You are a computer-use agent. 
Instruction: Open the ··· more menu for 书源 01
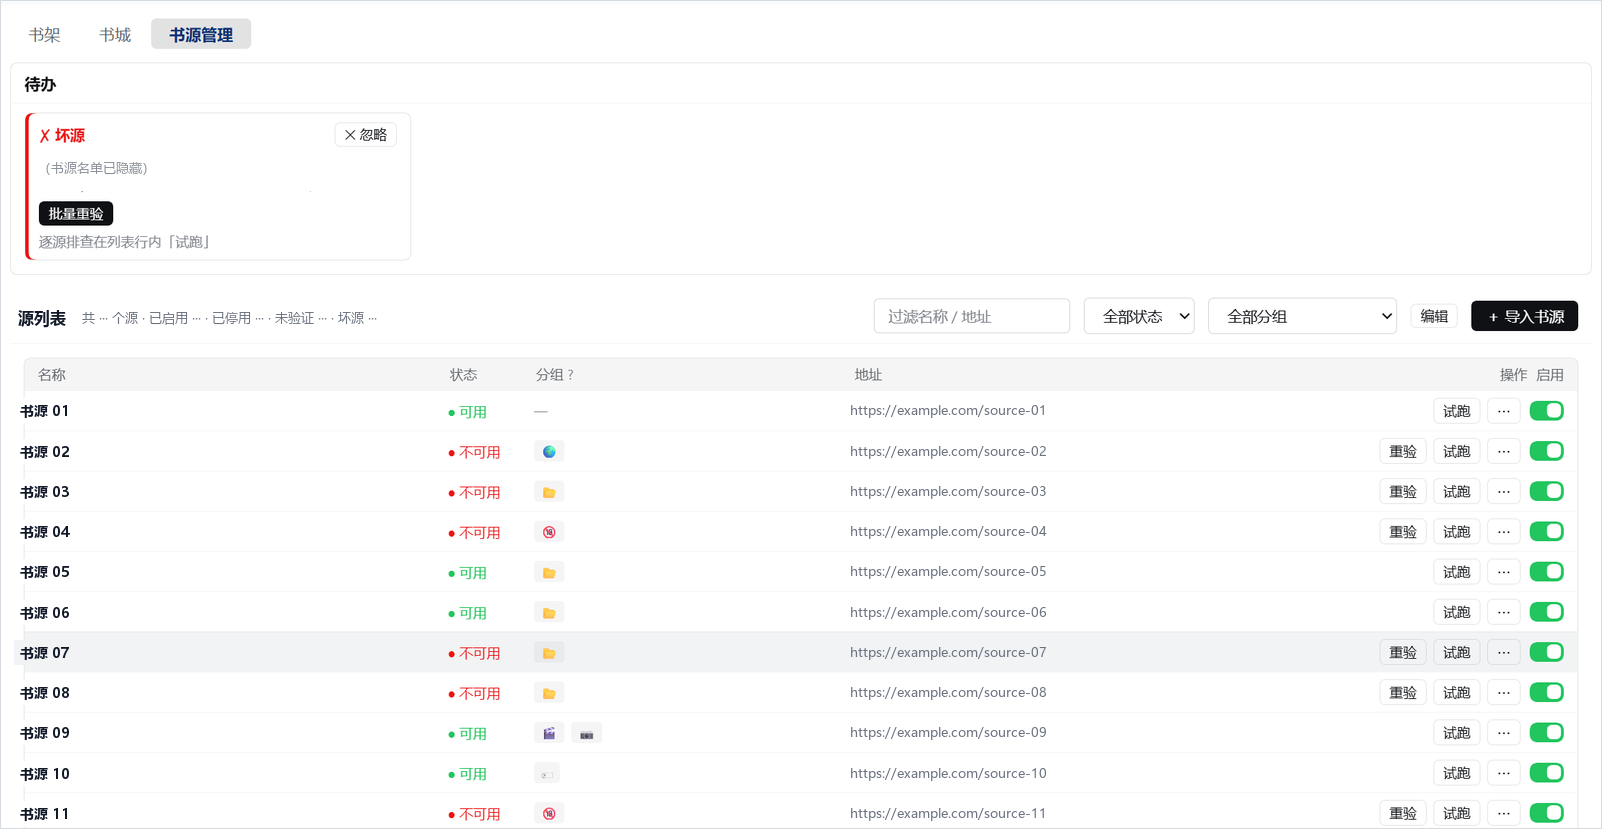pyautogui.click(x=1504, y=411)
